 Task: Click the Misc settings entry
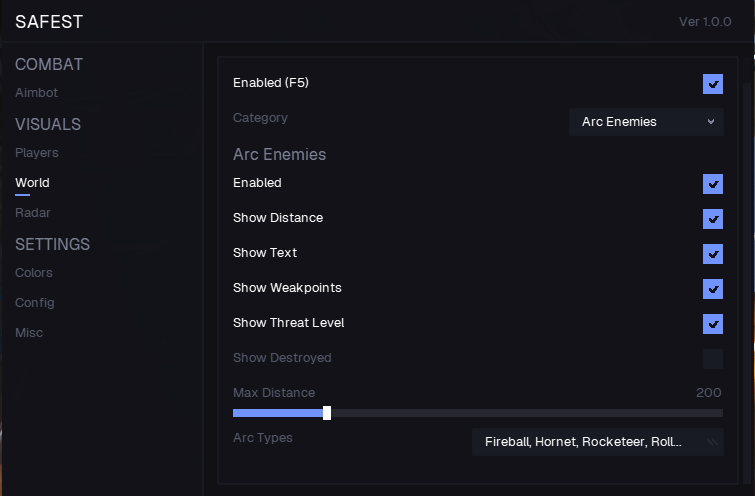click(x=29, y=333)
